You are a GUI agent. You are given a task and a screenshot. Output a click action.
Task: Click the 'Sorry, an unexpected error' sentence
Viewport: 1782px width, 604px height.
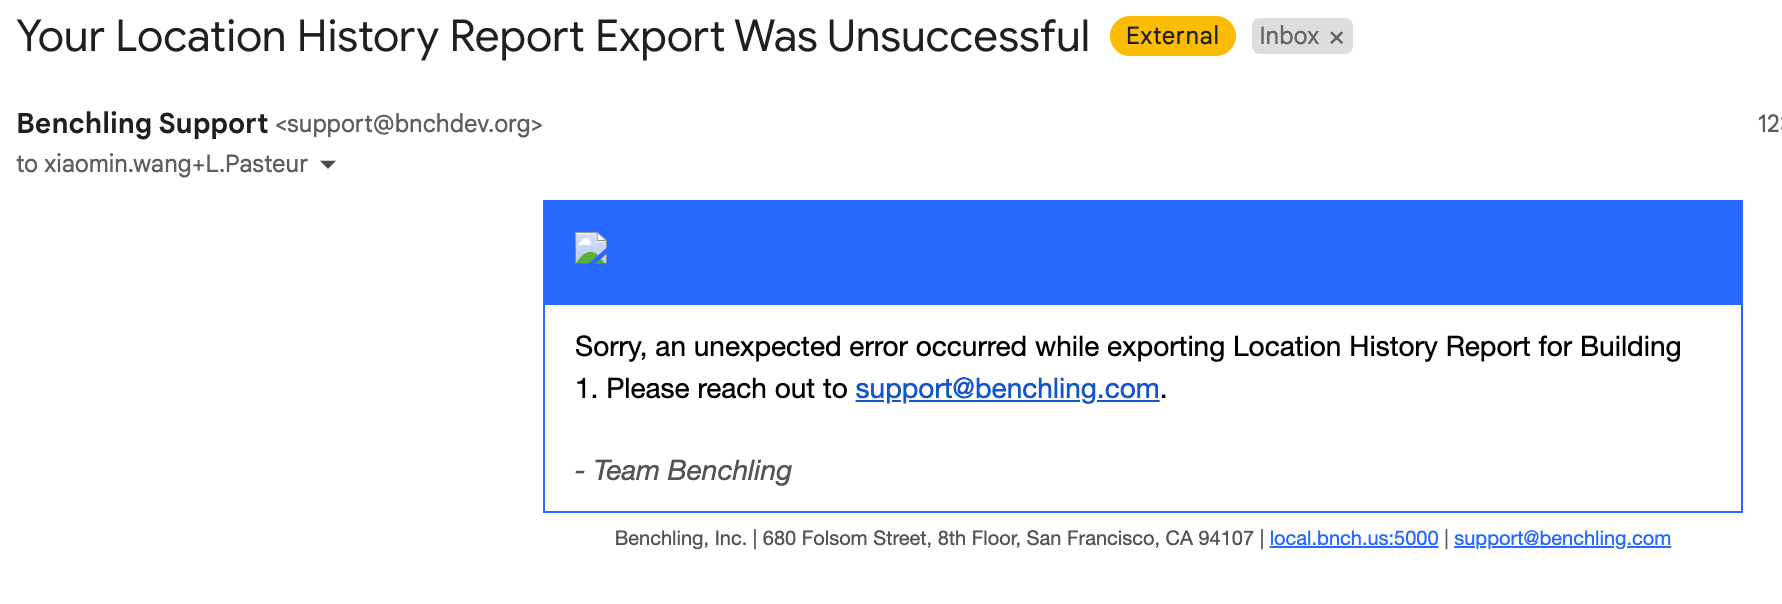click(1128, 347)
